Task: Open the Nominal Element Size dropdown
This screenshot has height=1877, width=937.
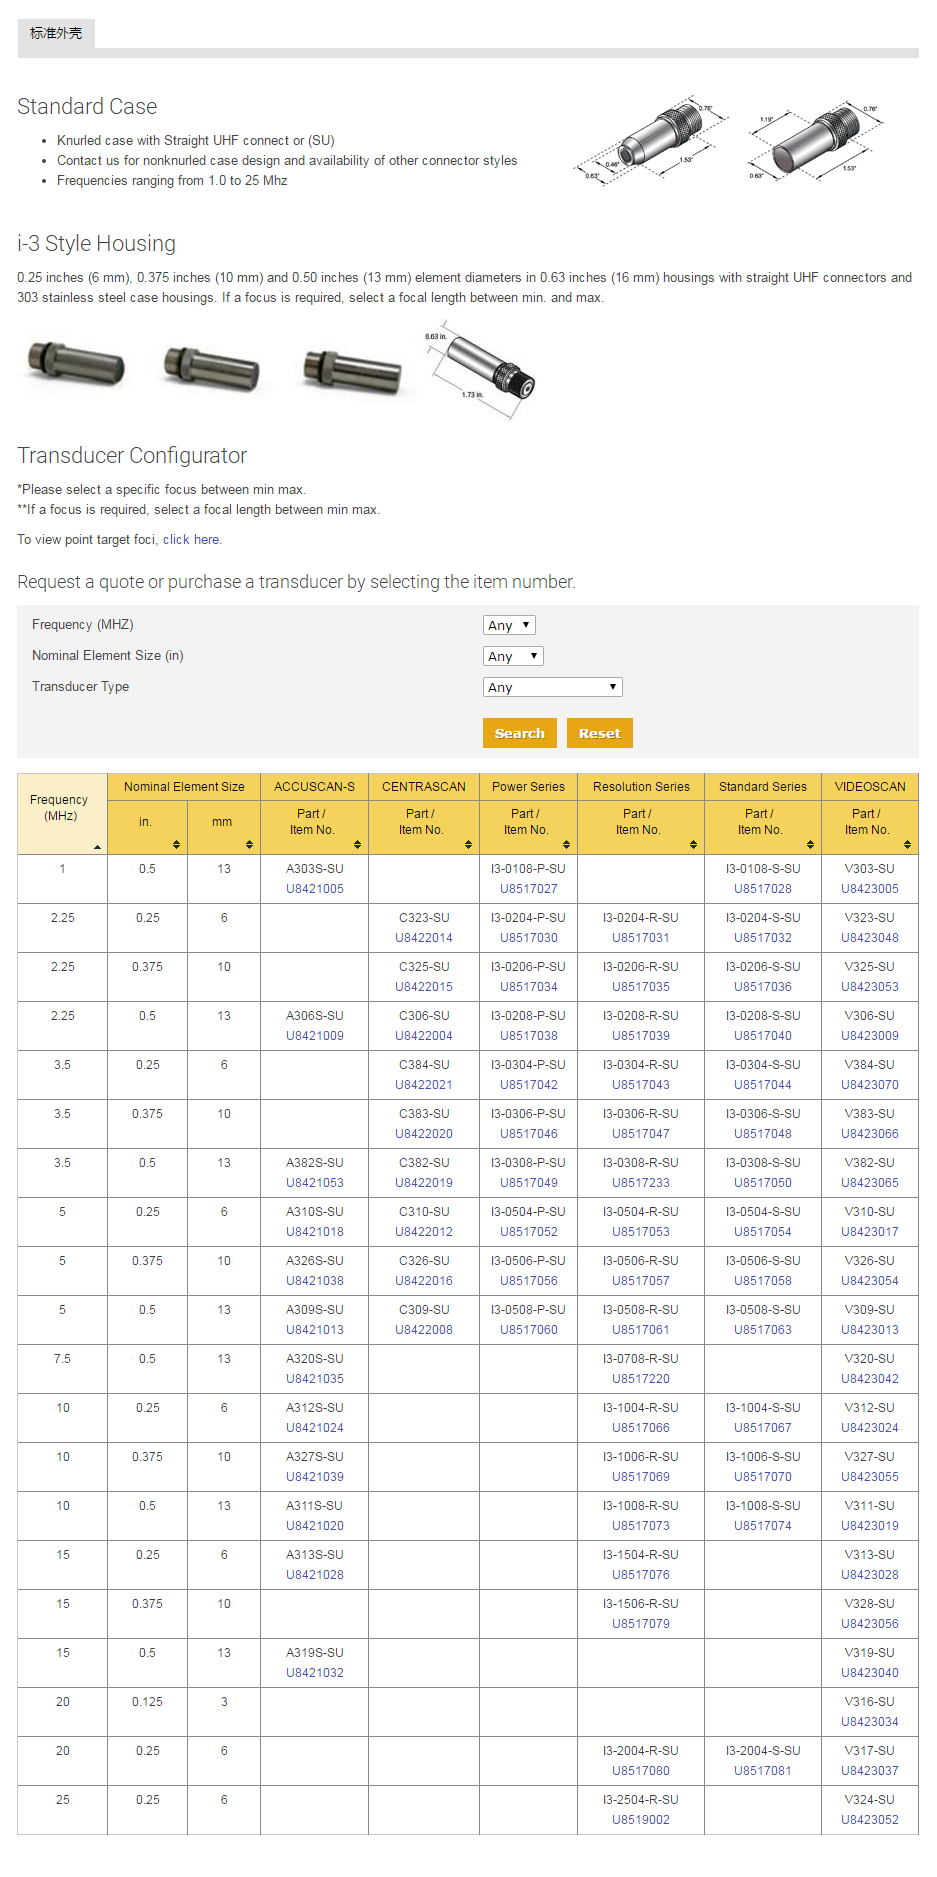Action: [x=513, y=656]
